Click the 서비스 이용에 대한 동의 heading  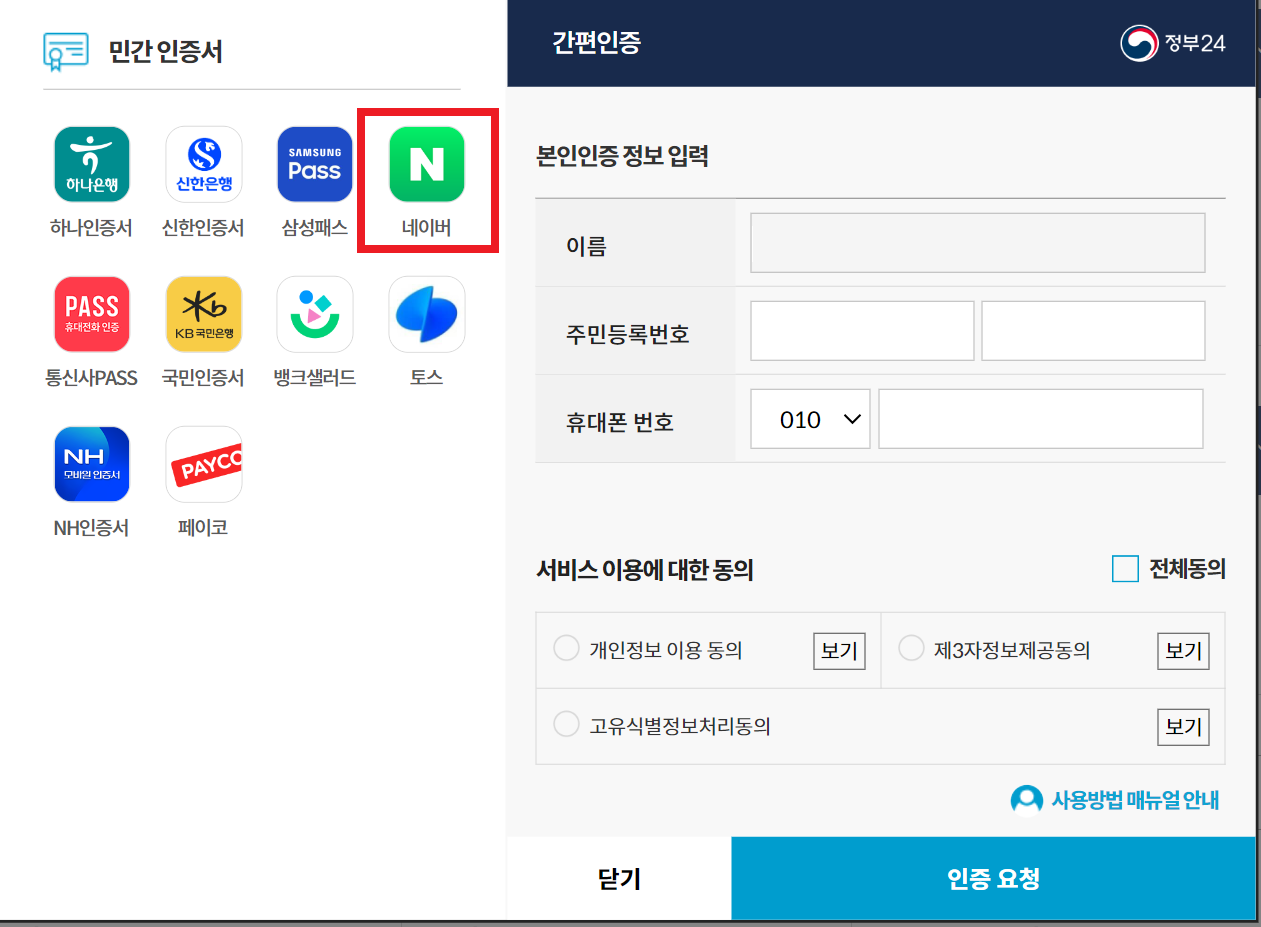click(x=645, y=570)
